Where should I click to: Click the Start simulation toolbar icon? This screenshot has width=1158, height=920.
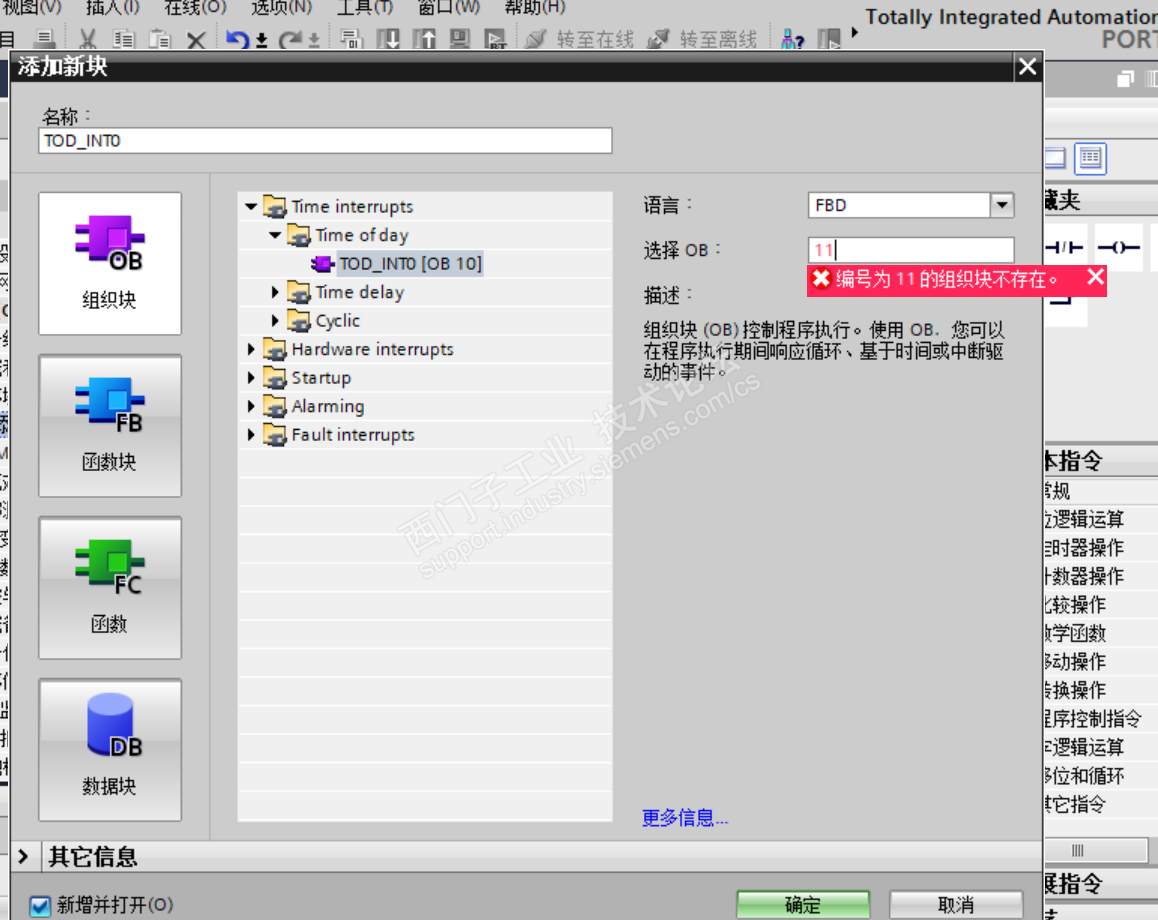pyautogui.click(x=459, y=38)
